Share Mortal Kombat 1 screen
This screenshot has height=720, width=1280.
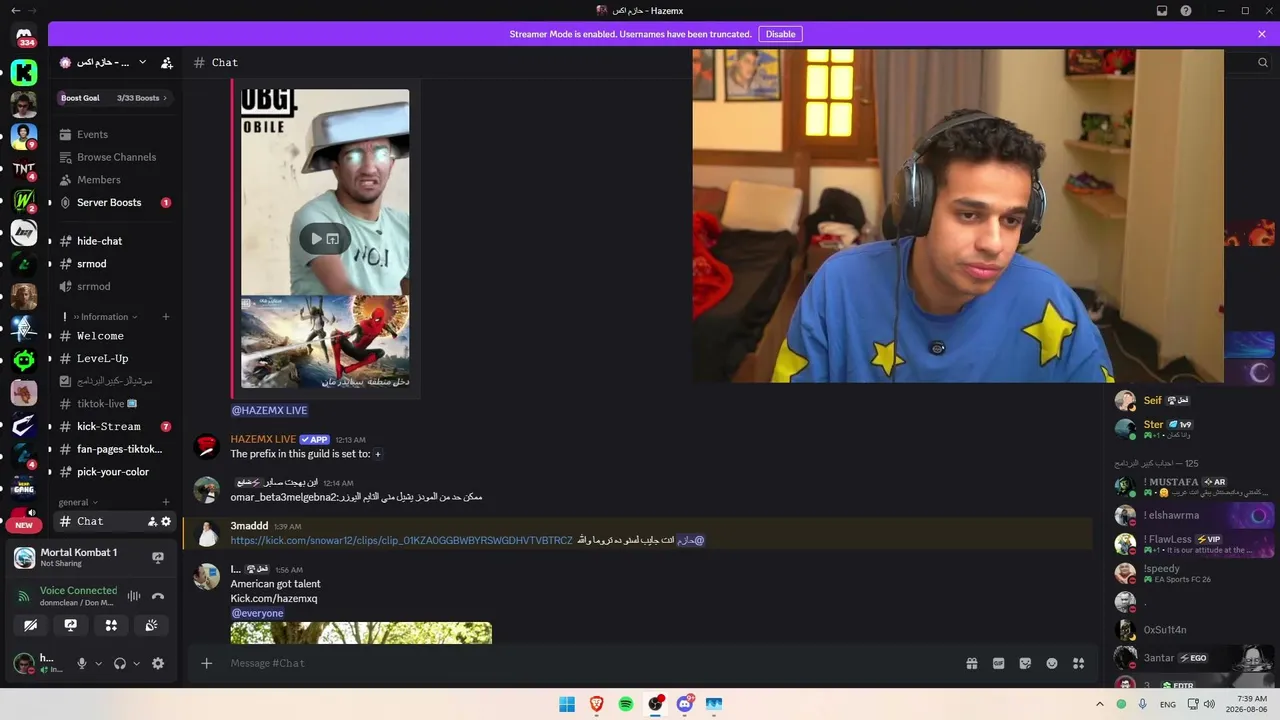point(158,558)
